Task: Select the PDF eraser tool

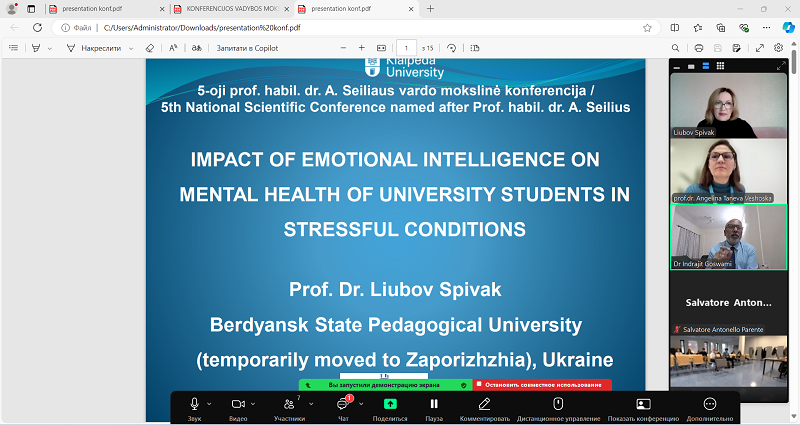Action: tap(149, 48)
